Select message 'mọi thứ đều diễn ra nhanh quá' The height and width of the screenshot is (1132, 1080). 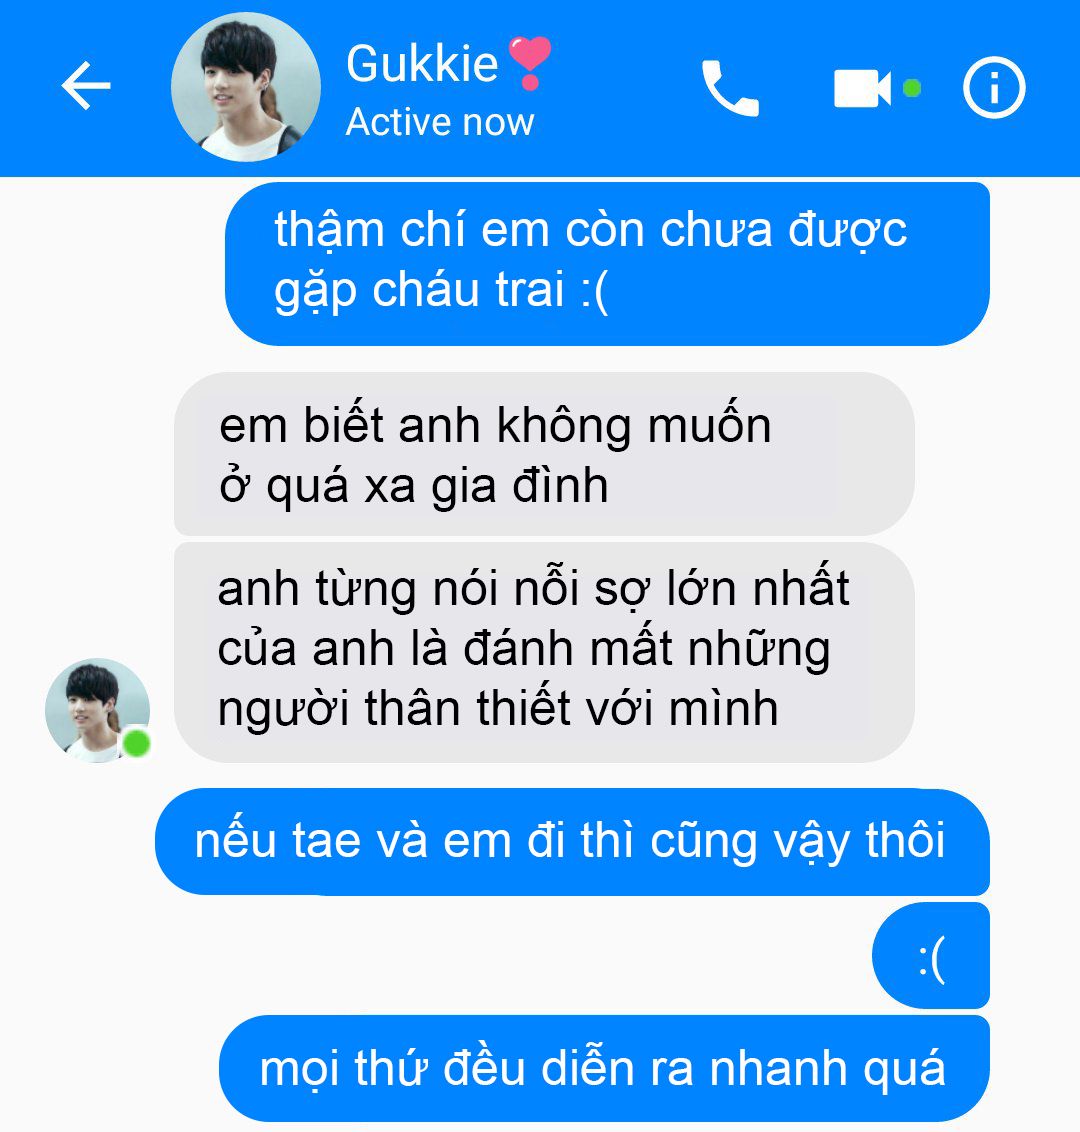coord(604,1068)
